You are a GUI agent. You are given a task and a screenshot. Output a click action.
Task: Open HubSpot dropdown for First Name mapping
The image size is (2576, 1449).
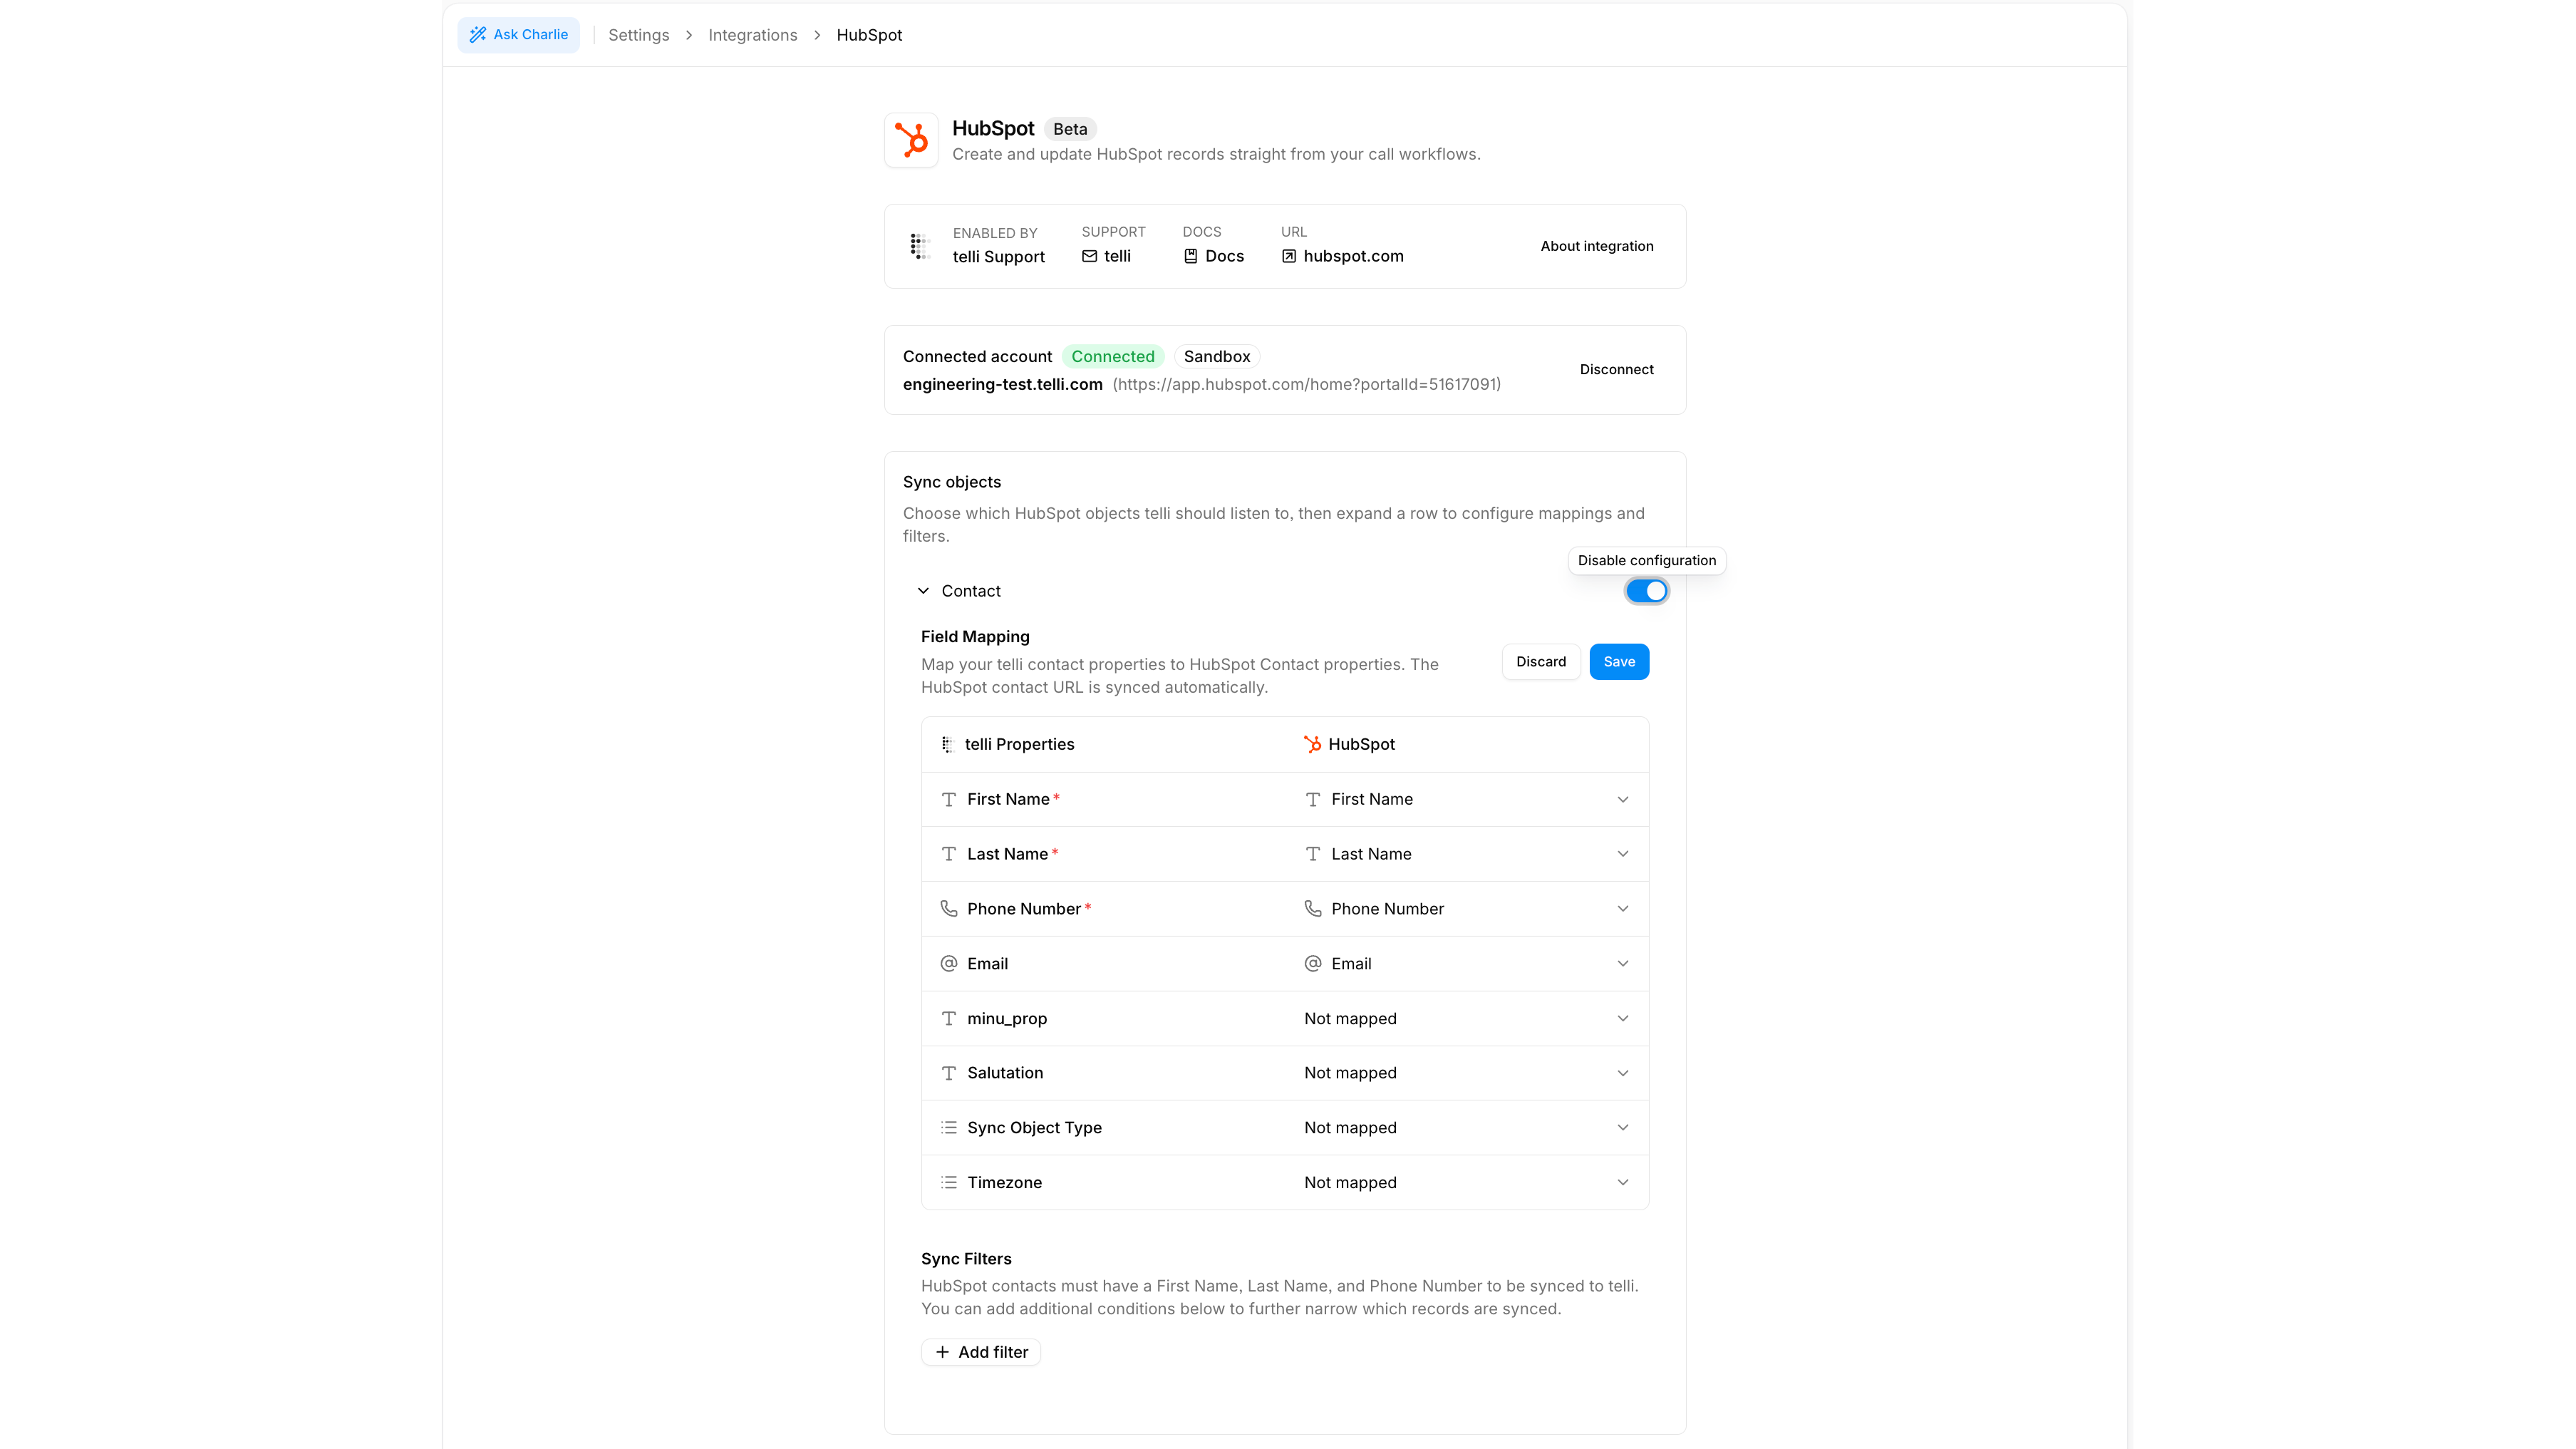(x=1466, y=799)
